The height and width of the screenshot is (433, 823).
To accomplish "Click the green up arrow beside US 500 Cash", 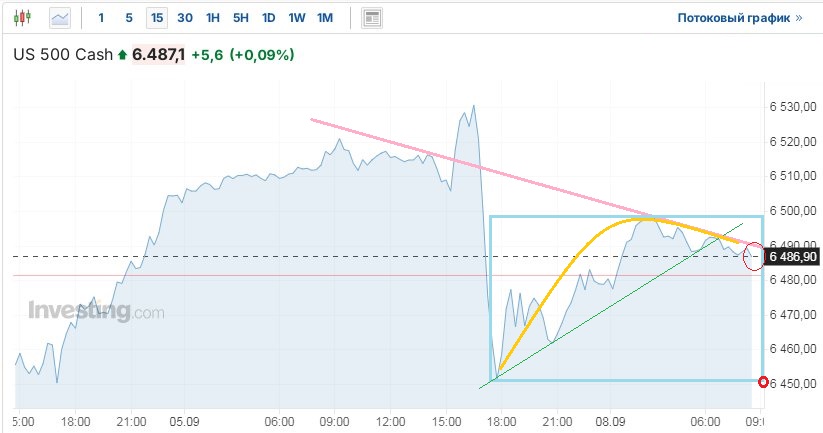I will [122, 55].
